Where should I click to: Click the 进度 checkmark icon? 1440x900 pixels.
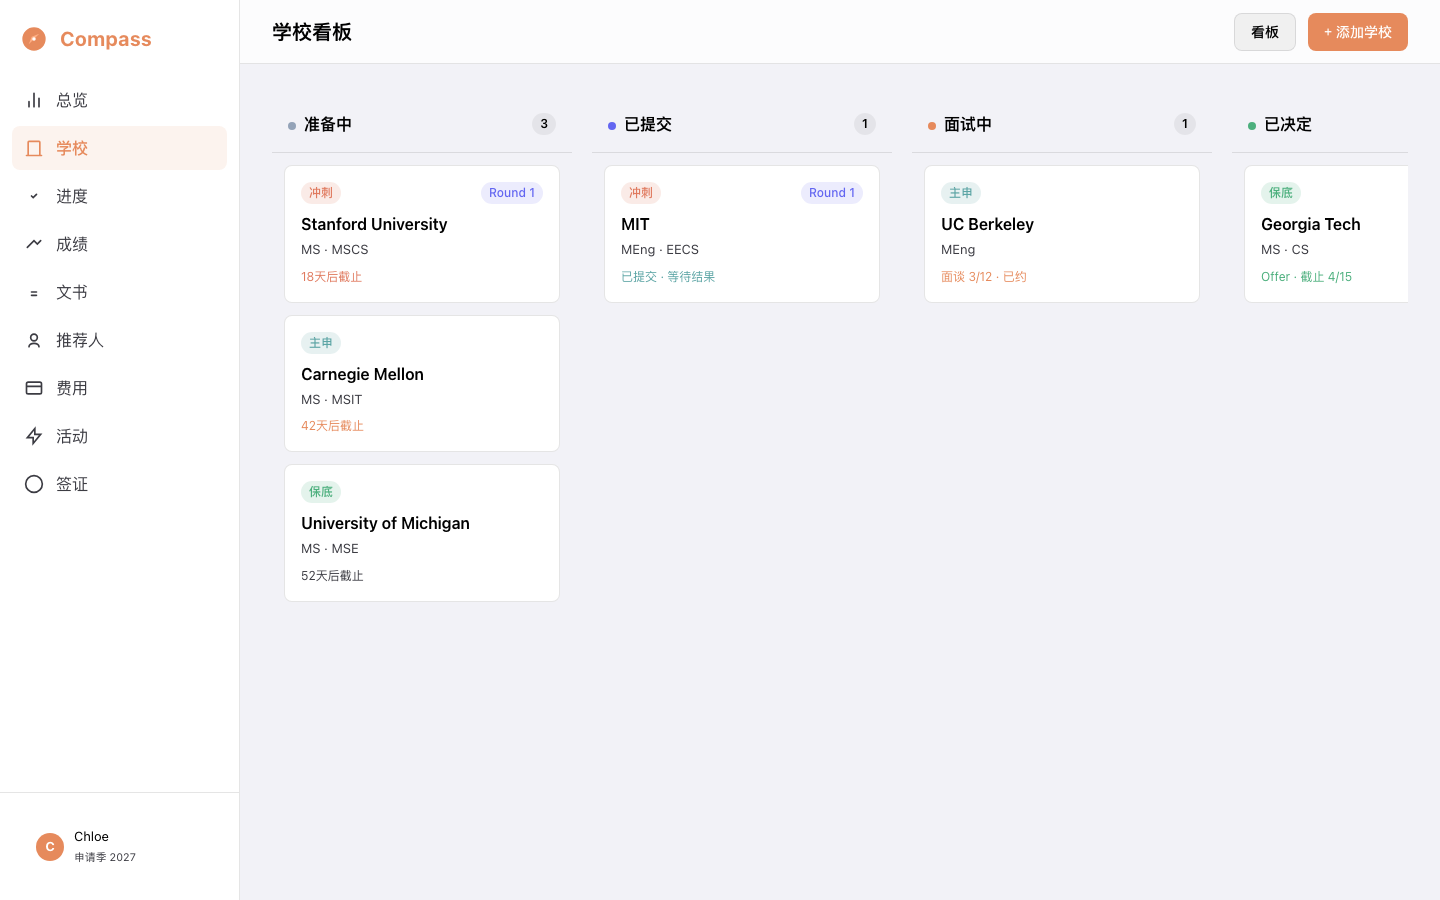pyautogui.click(x=34, y=196)
